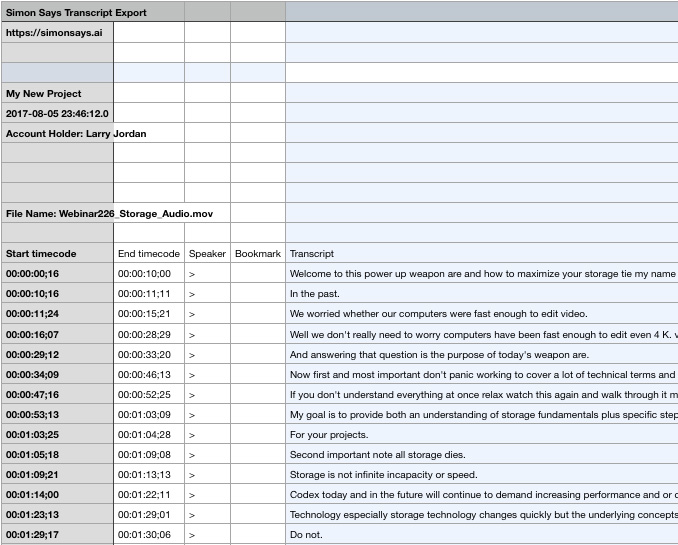Select bookmark cell in row 00:01:14;00
The image size is (678, 545).
pos(258,494)
